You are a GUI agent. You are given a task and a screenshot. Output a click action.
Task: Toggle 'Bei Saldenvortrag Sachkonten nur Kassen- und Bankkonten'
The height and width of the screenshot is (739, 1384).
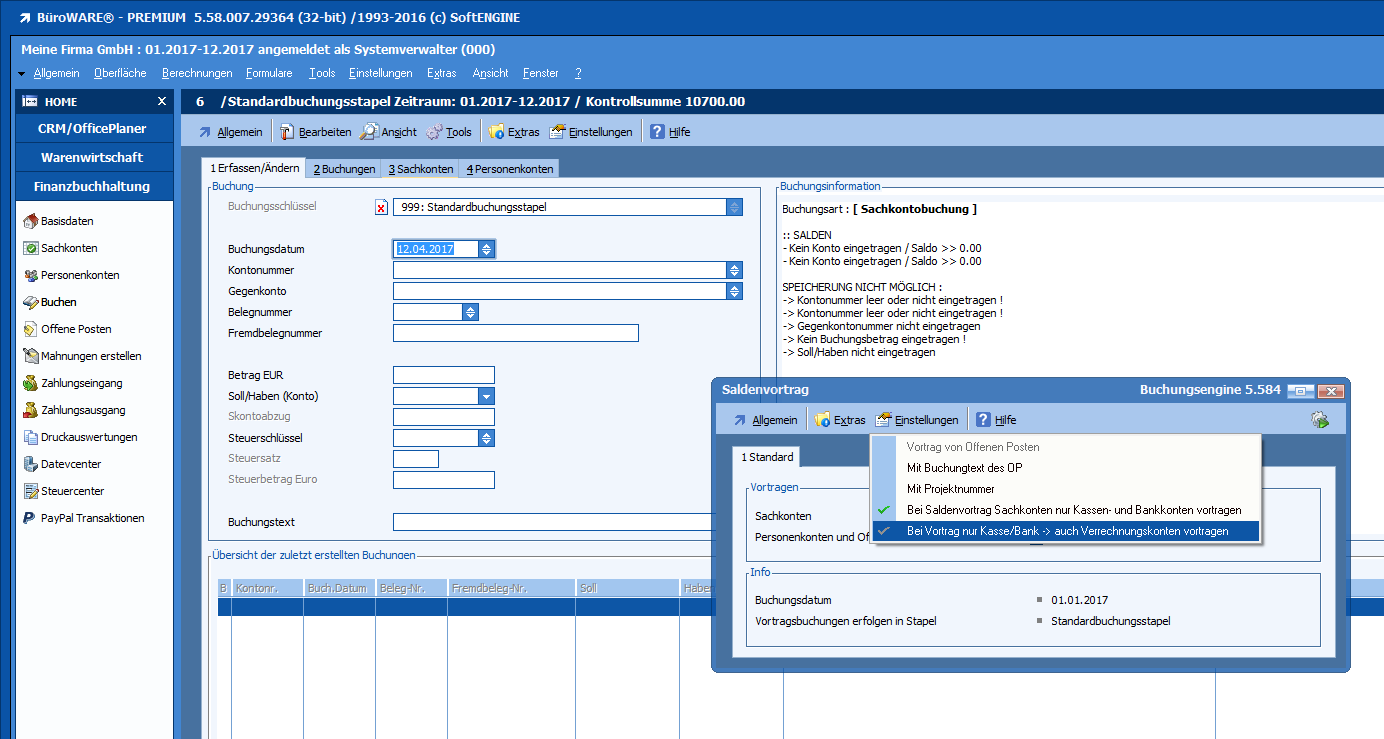(x=1073, y=510)
